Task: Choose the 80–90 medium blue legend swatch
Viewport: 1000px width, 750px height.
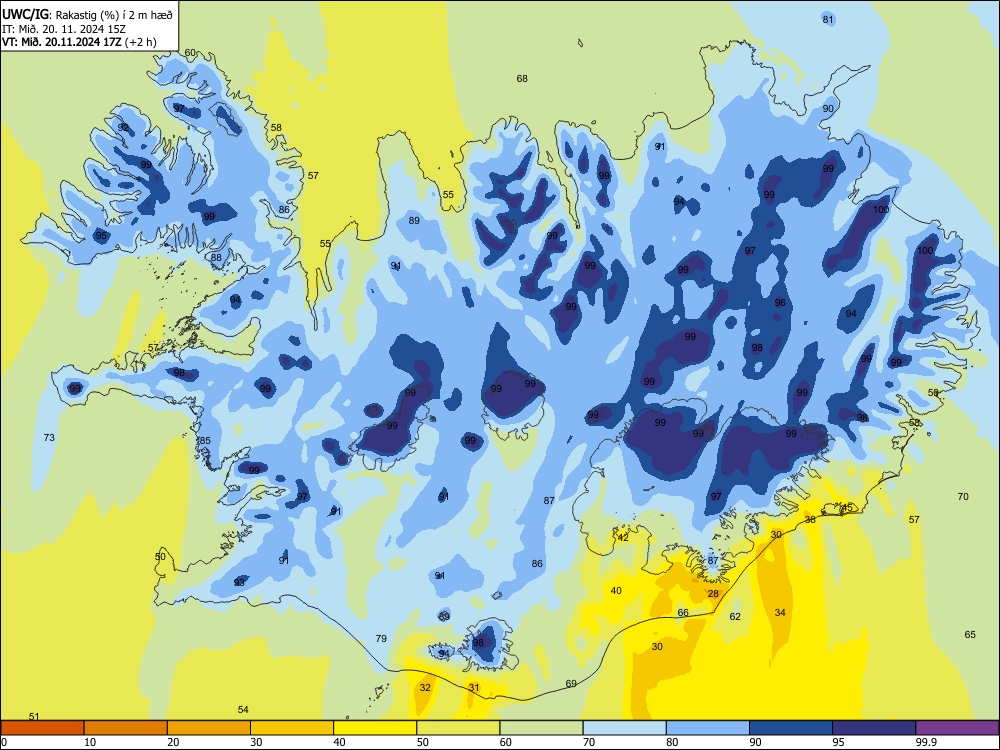Action: coord(708,728)
